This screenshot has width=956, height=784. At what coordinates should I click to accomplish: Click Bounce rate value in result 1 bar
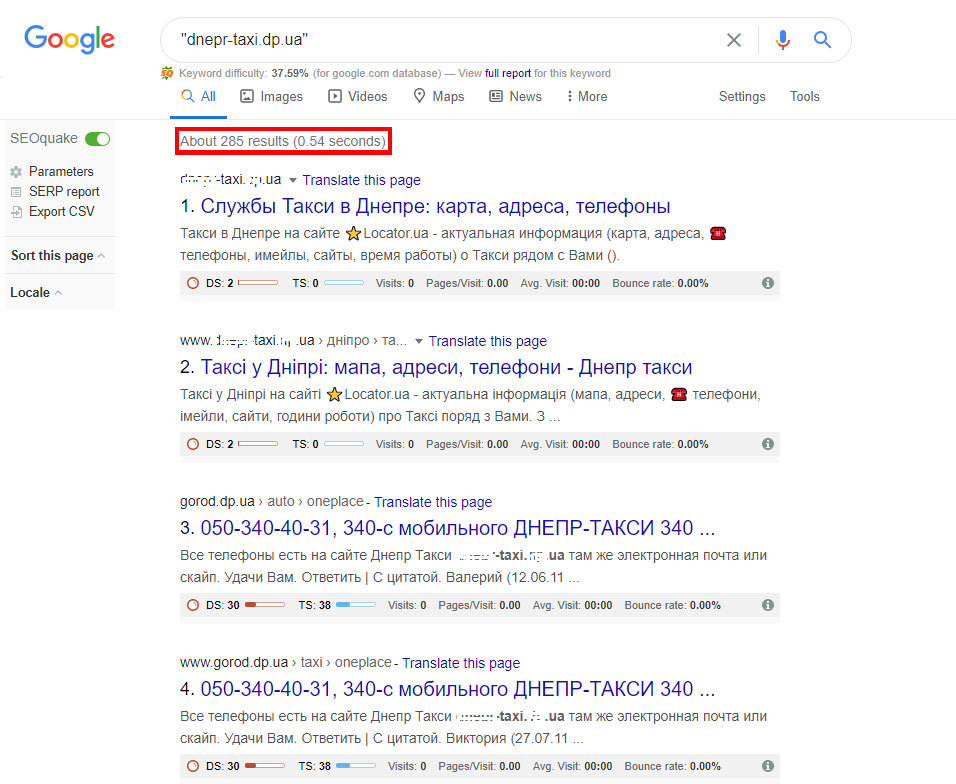pyautogui.click(x=693, y=283)
